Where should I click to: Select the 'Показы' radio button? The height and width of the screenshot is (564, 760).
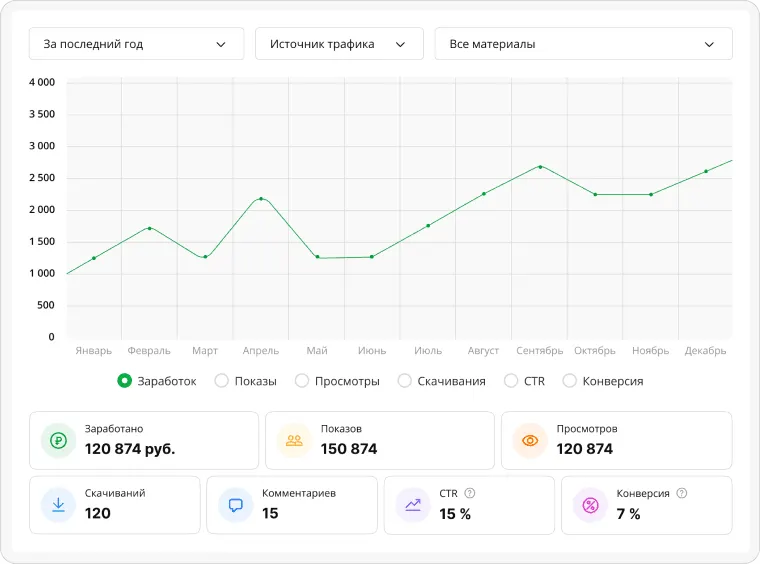click(x=222, y=381)
